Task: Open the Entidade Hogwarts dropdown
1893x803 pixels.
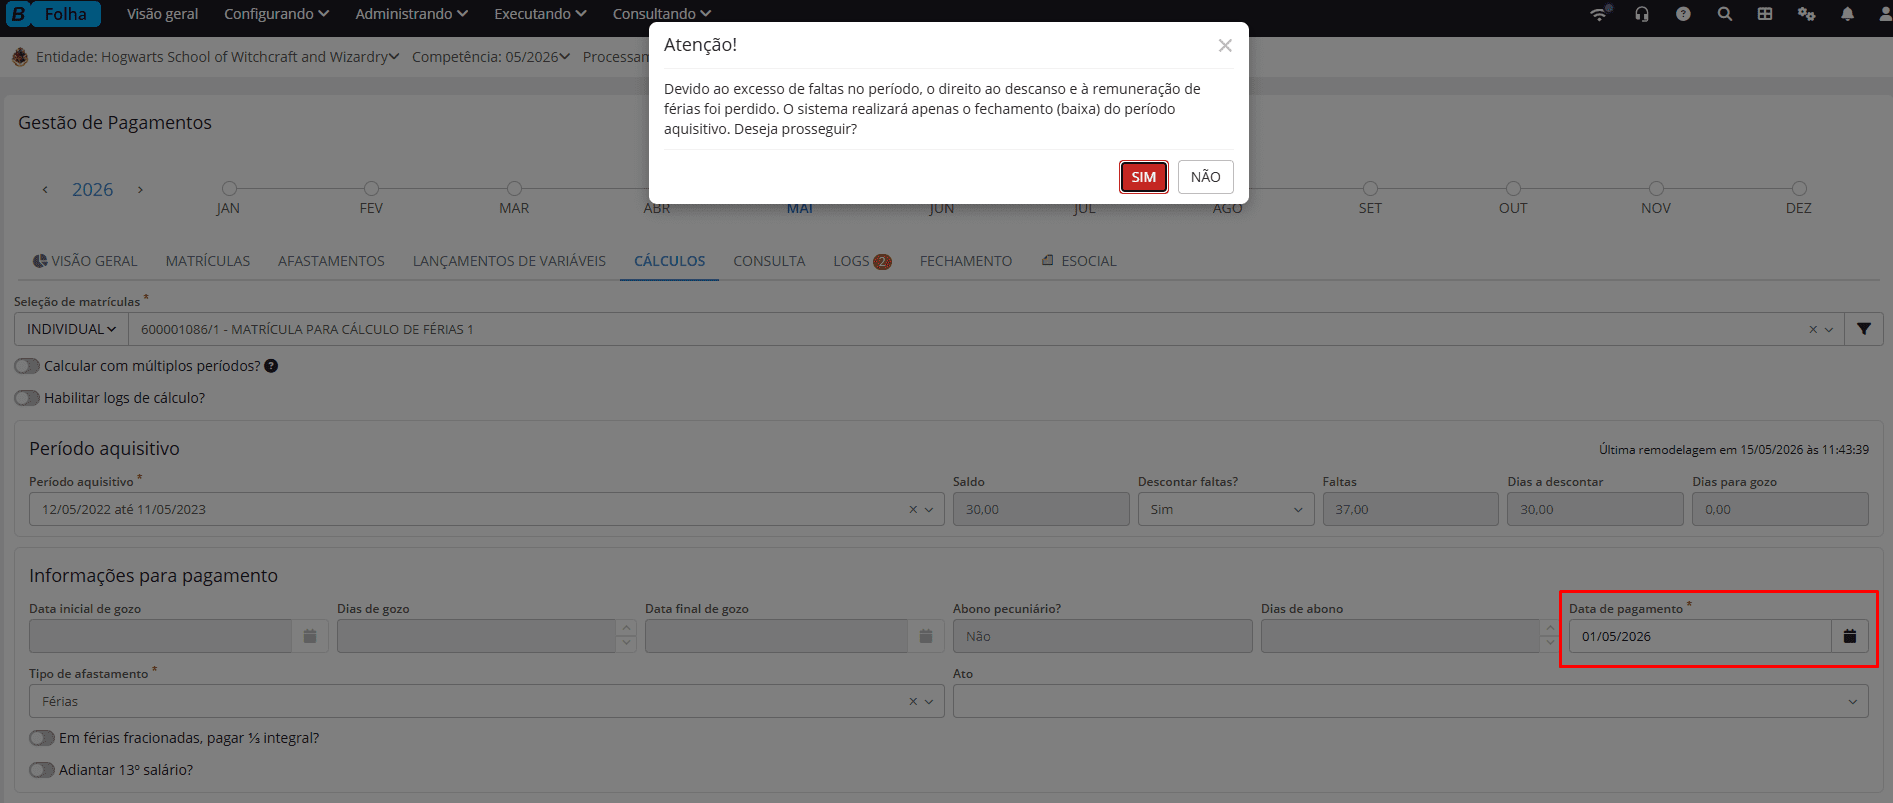Action: coord(217,57)
